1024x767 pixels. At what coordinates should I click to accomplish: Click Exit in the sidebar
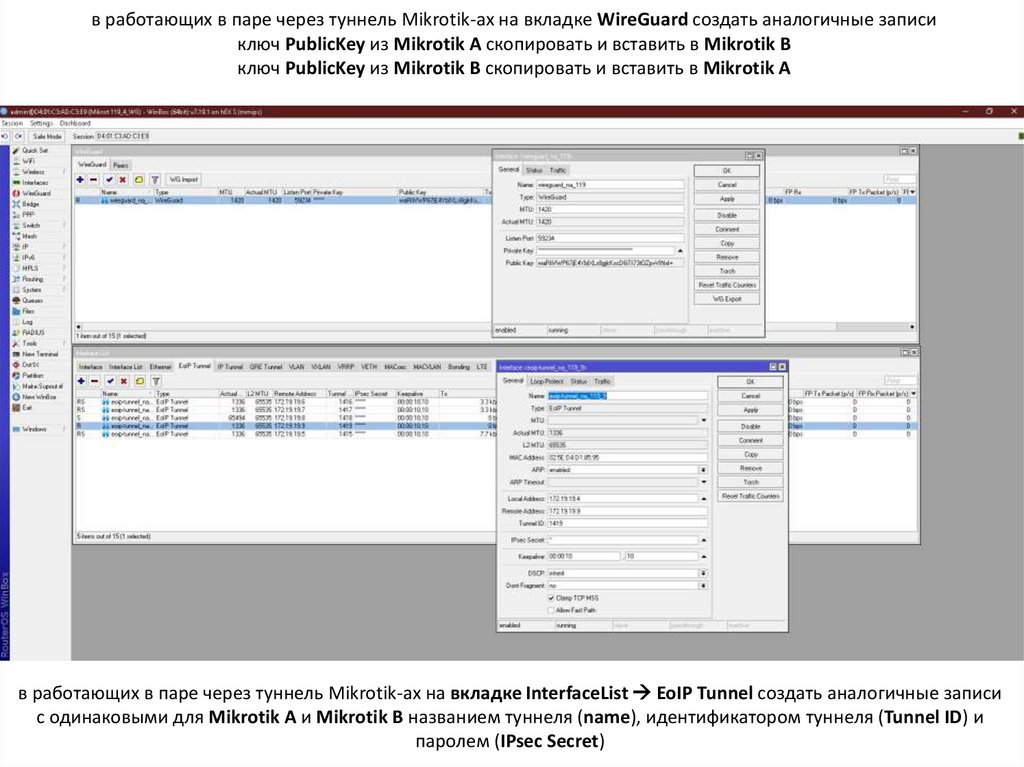click(27, 408)
